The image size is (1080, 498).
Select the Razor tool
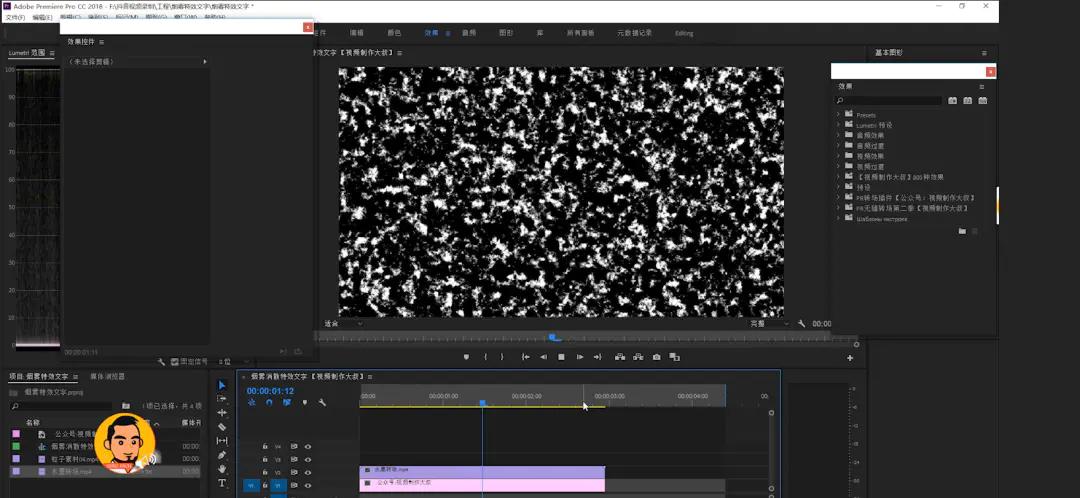(222, 427)
